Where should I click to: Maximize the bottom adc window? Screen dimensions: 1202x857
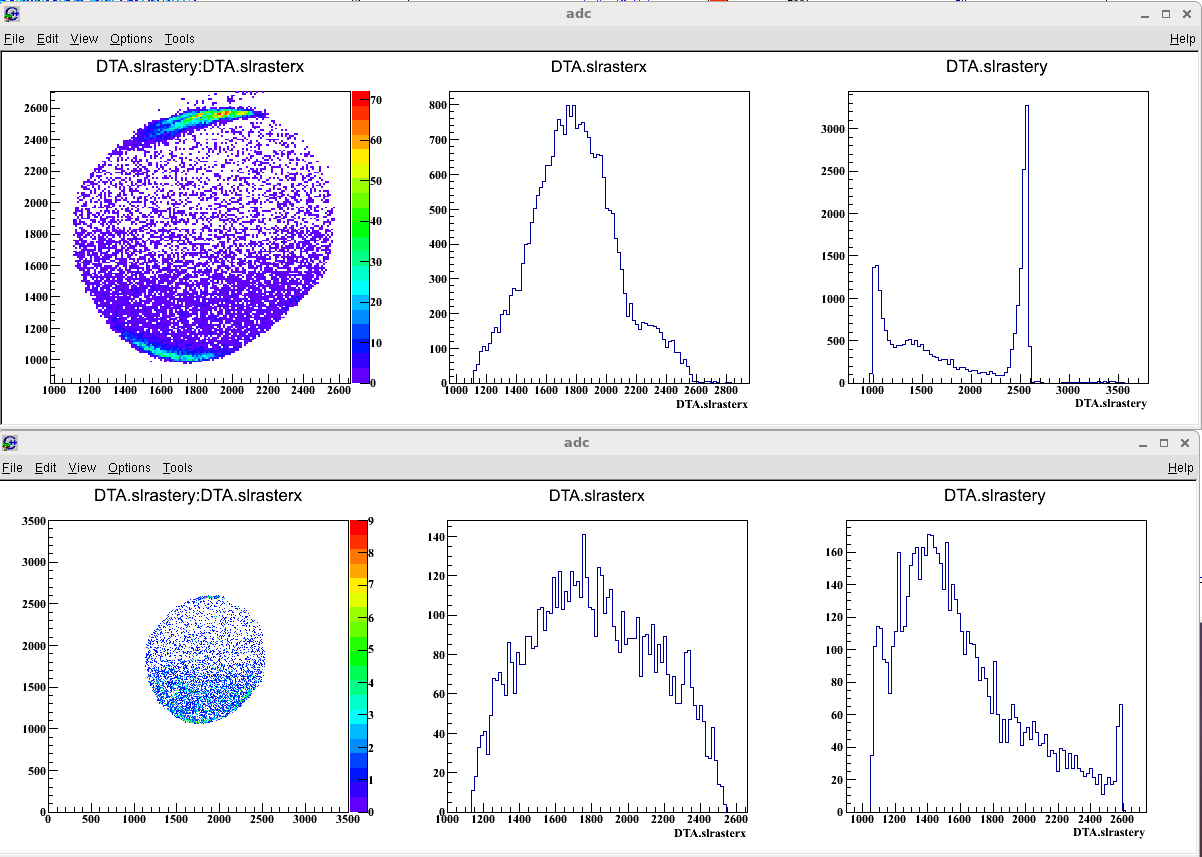[x=1164, y=443]
